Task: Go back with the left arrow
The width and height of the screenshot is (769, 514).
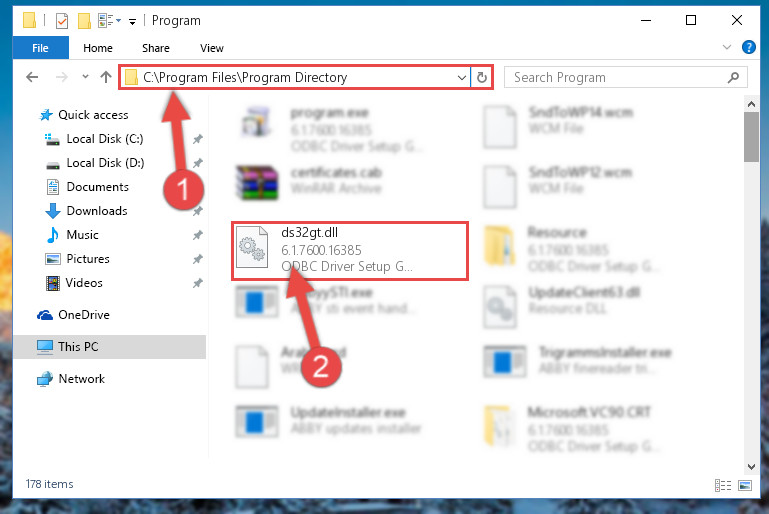Action: (32, 77)
